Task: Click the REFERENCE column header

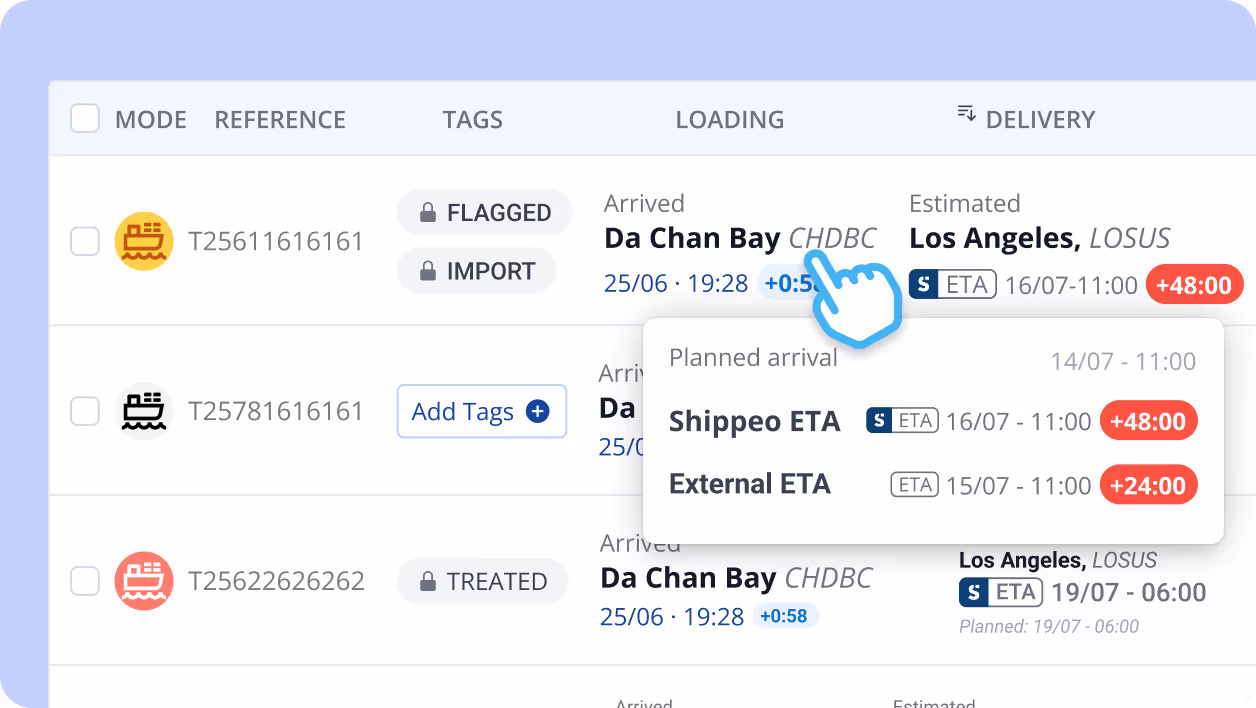Action: [280, 119]
